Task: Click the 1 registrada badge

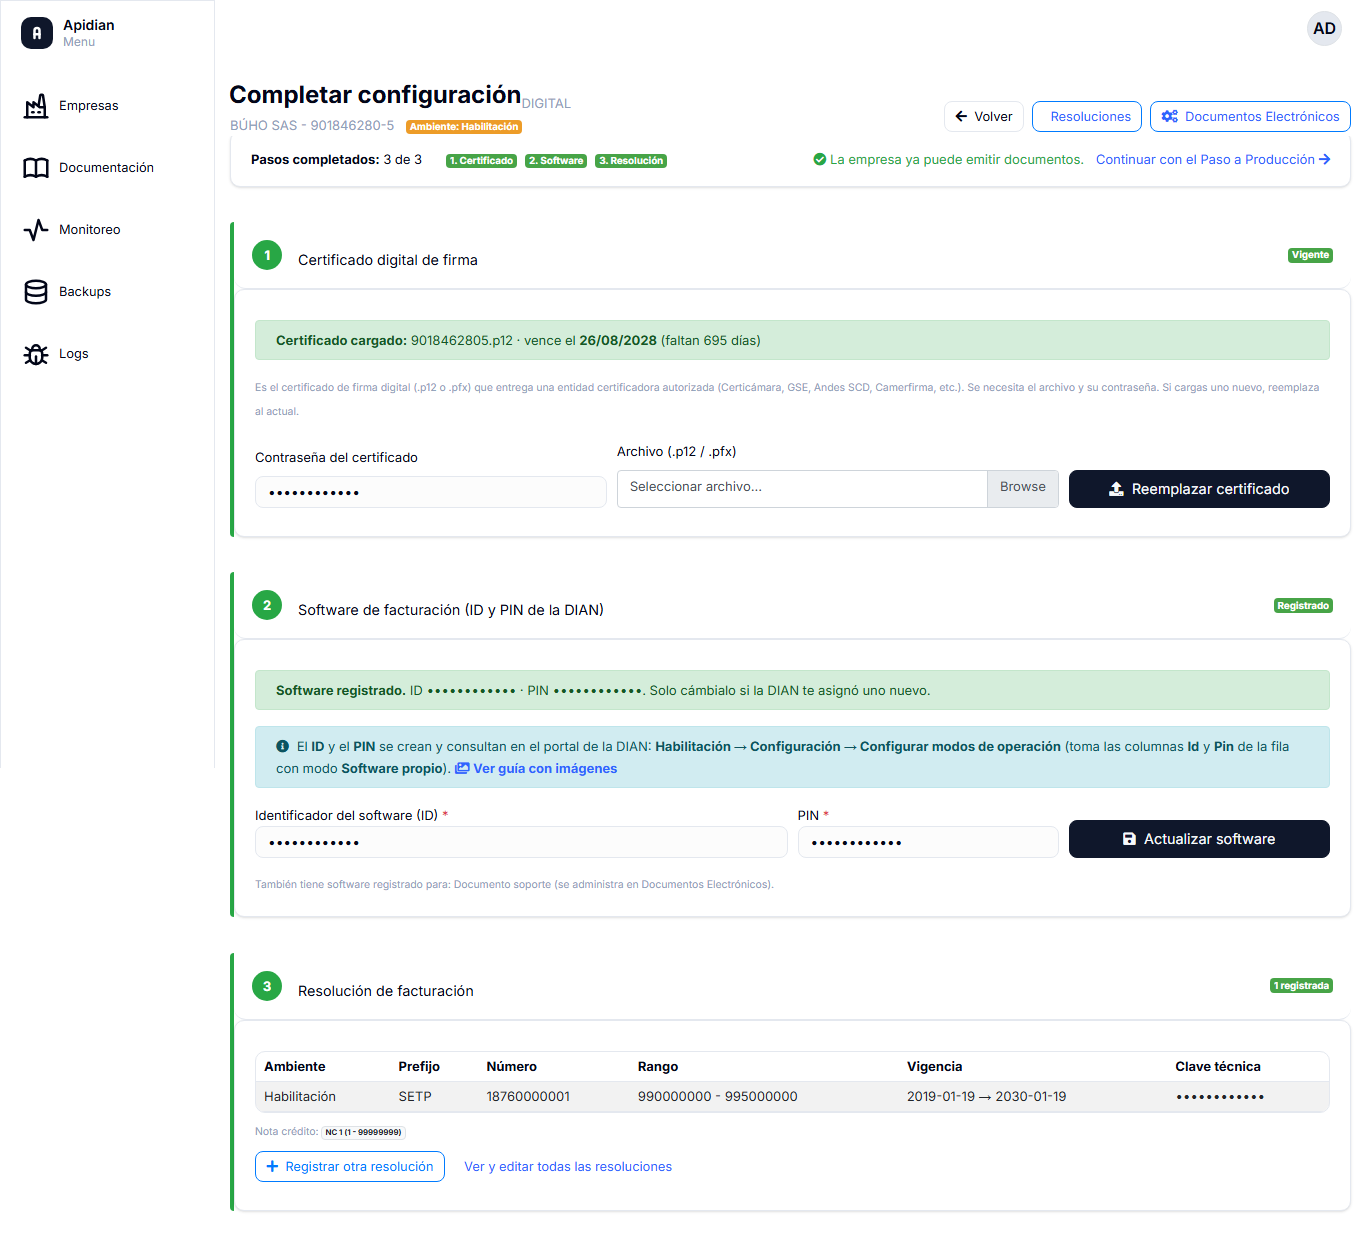Action: point(1301,986)
